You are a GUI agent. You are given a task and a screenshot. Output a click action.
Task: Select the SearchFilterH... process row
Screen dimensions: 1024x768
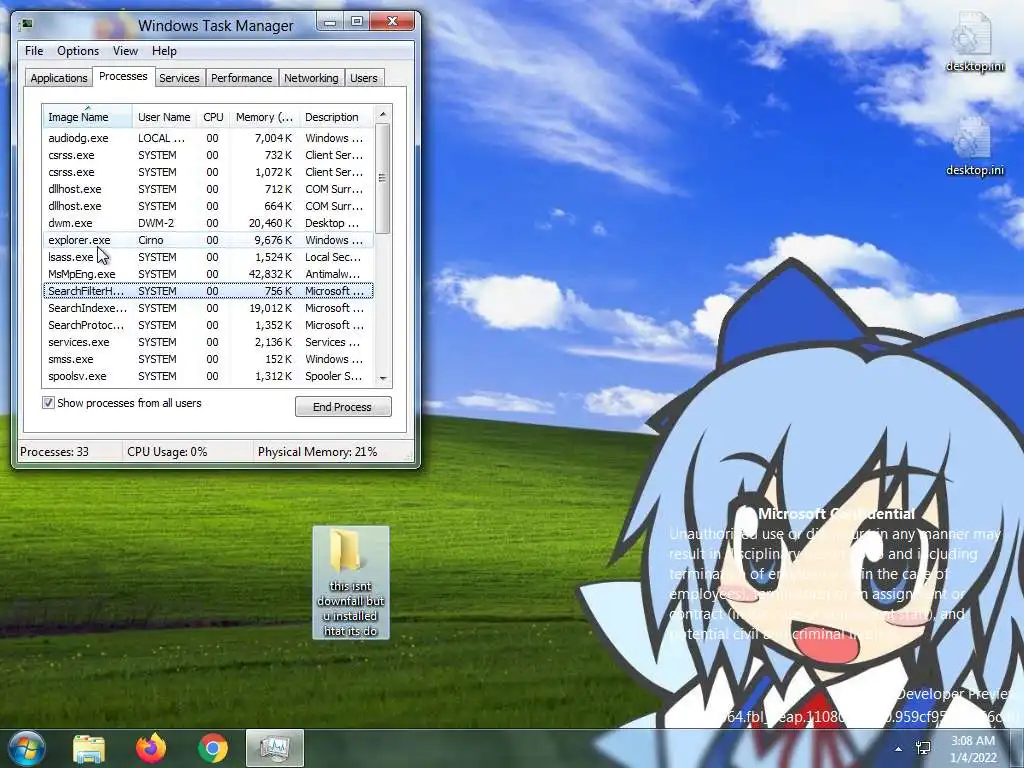208,291
